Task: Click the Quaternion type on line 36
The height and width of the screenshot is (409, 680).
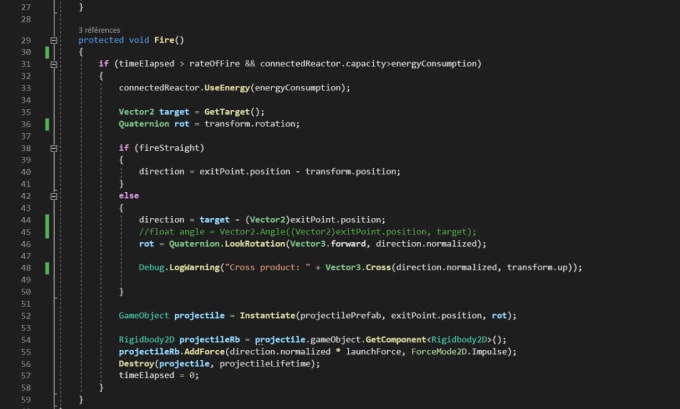Action: tap(144, 124)
